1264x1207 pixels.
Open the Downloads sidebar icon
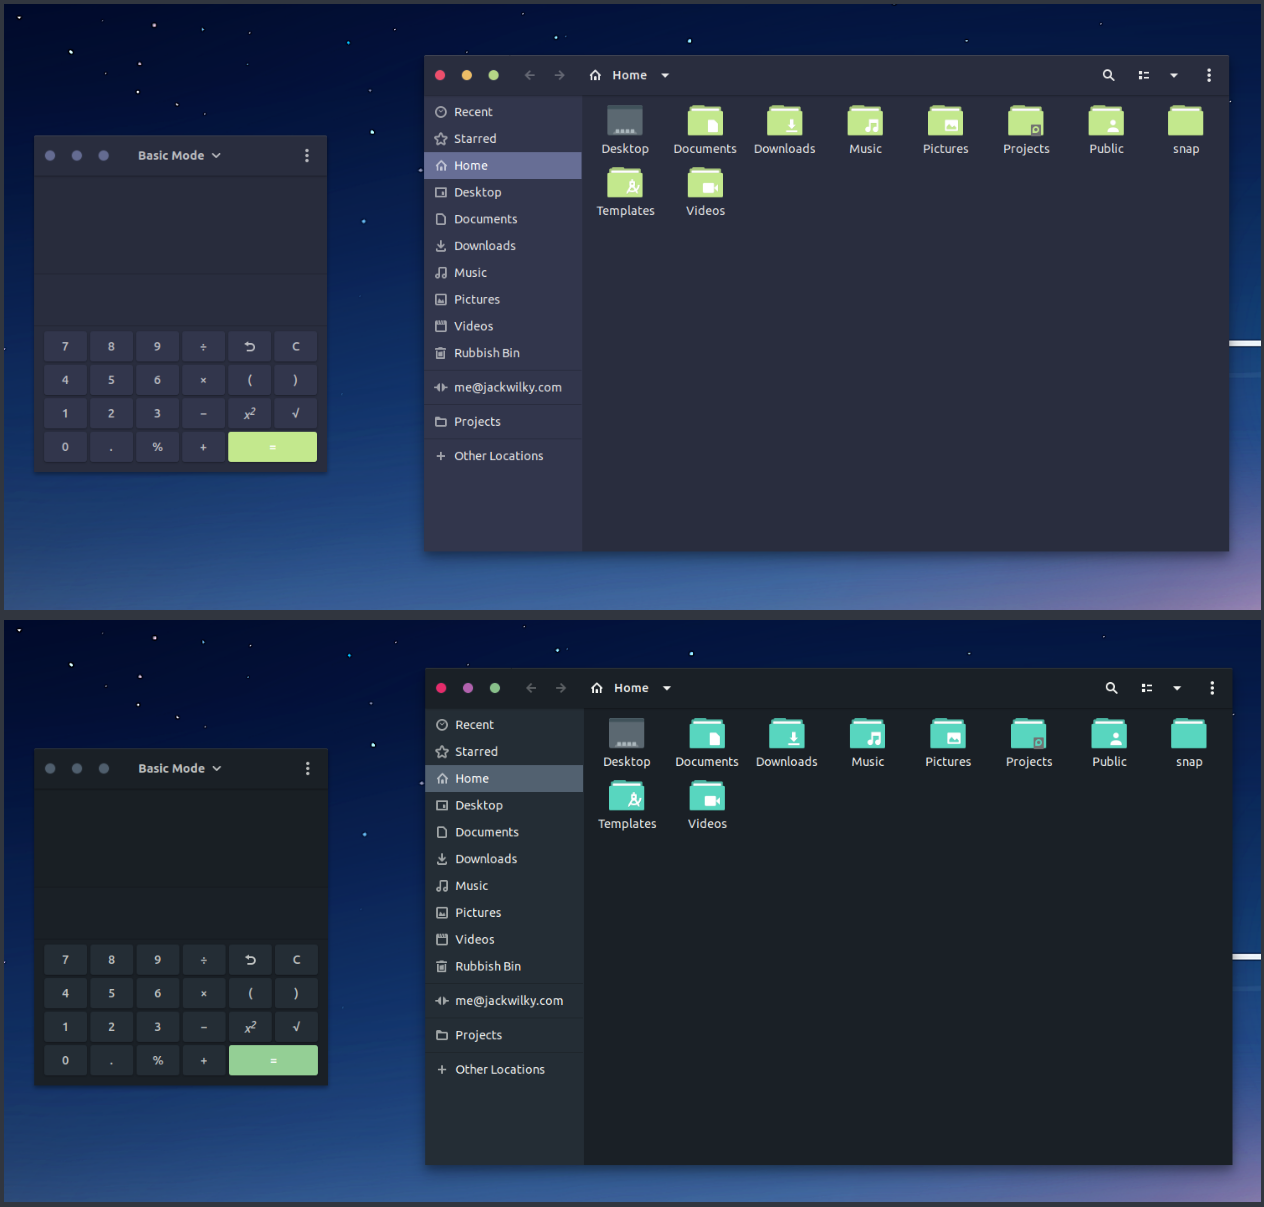pos(441,245)
